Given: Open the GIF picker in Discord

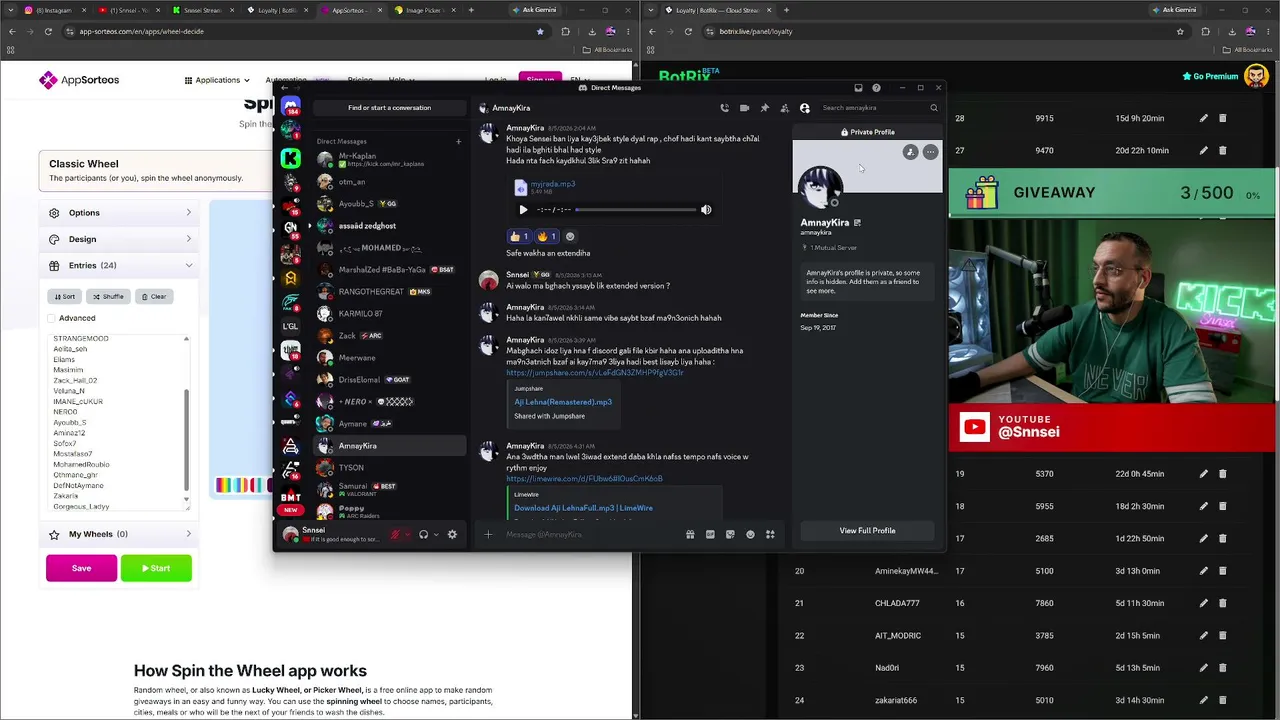Looking at the screenshot, I should 710,535.
